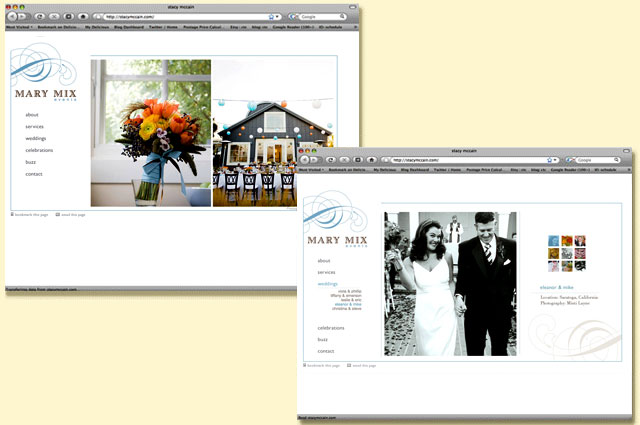The width and height of the screenshot is (640, 425).
Task: Open the weddings section in the back window
Action: point(36,138)
